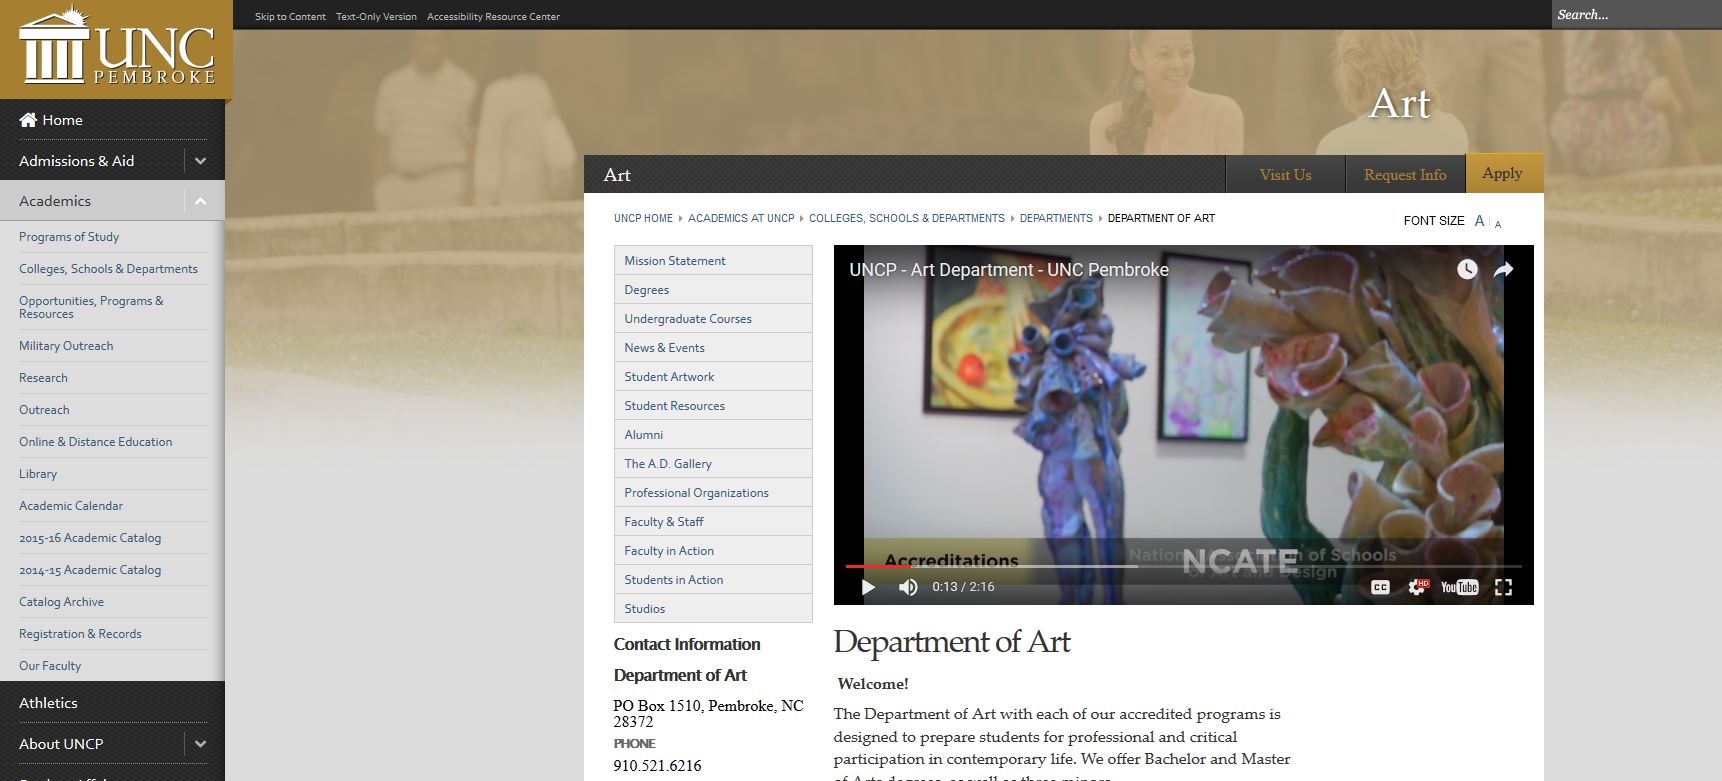Click the Apply button
The width and height of the screenshot is (1722, 781).
1504,173
